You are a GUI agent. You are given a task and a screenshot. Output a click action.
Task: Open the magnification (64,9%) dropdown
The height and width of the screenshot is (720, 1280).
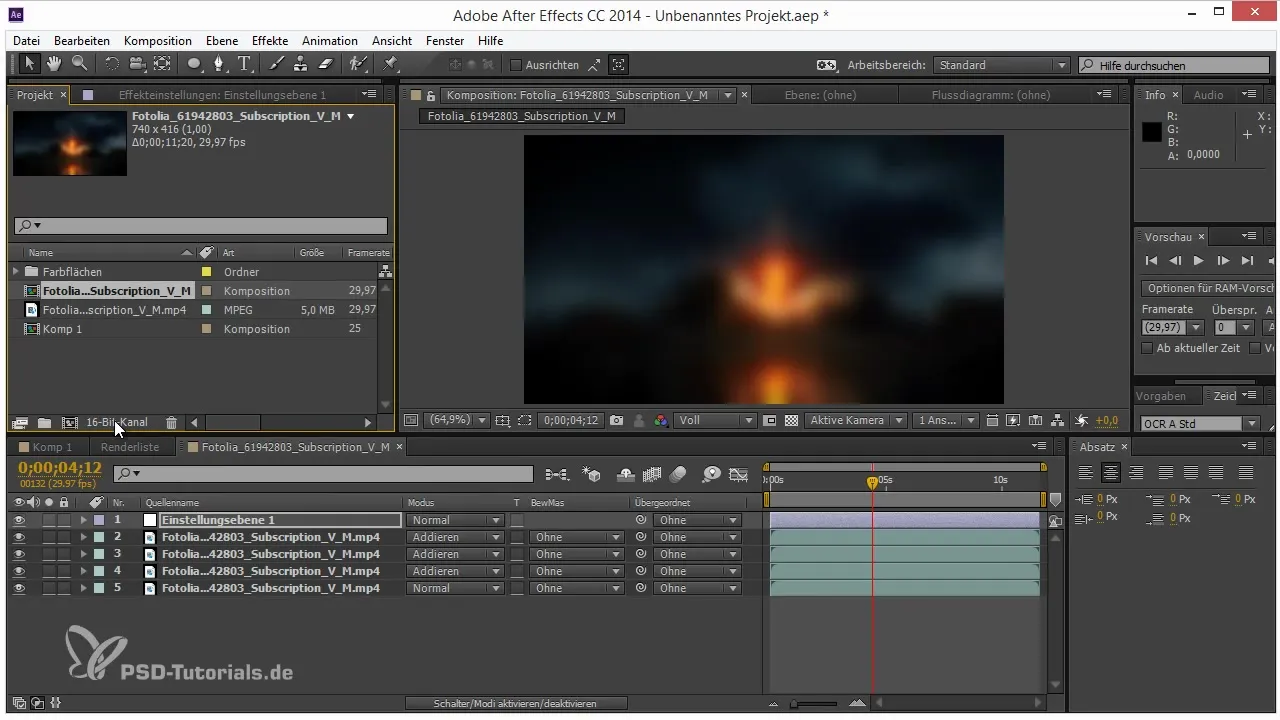458,421
